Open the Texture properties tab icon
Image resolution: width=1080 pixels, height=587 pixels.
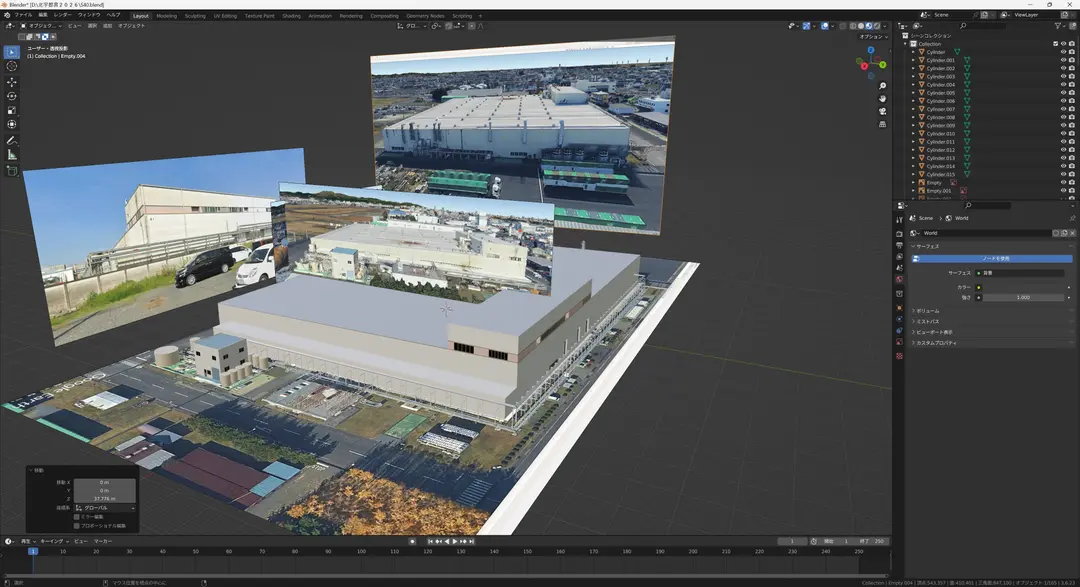[899, 356]
